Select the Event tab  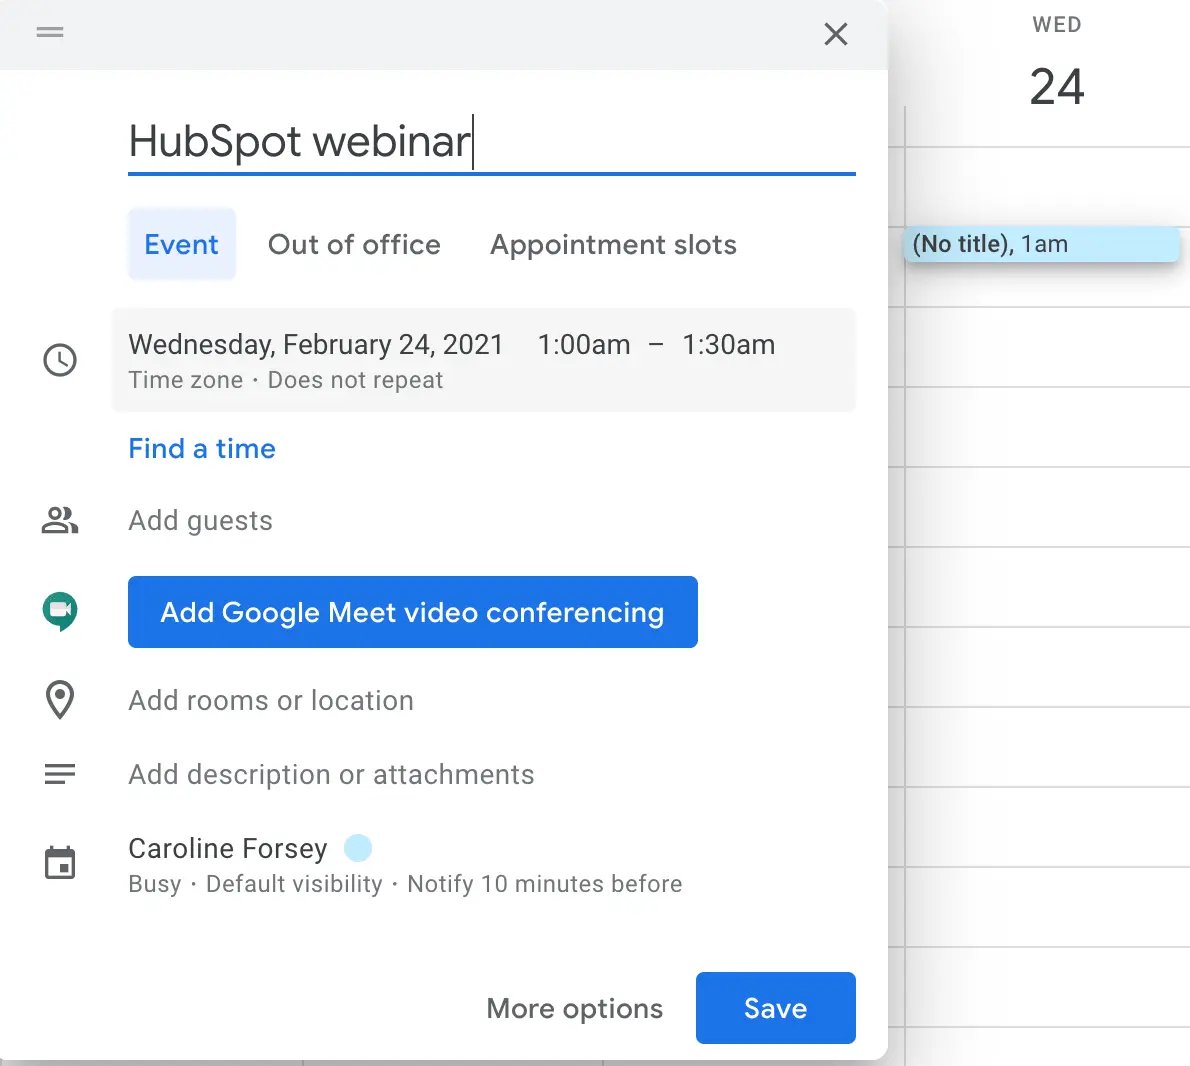tap(181, 245)
